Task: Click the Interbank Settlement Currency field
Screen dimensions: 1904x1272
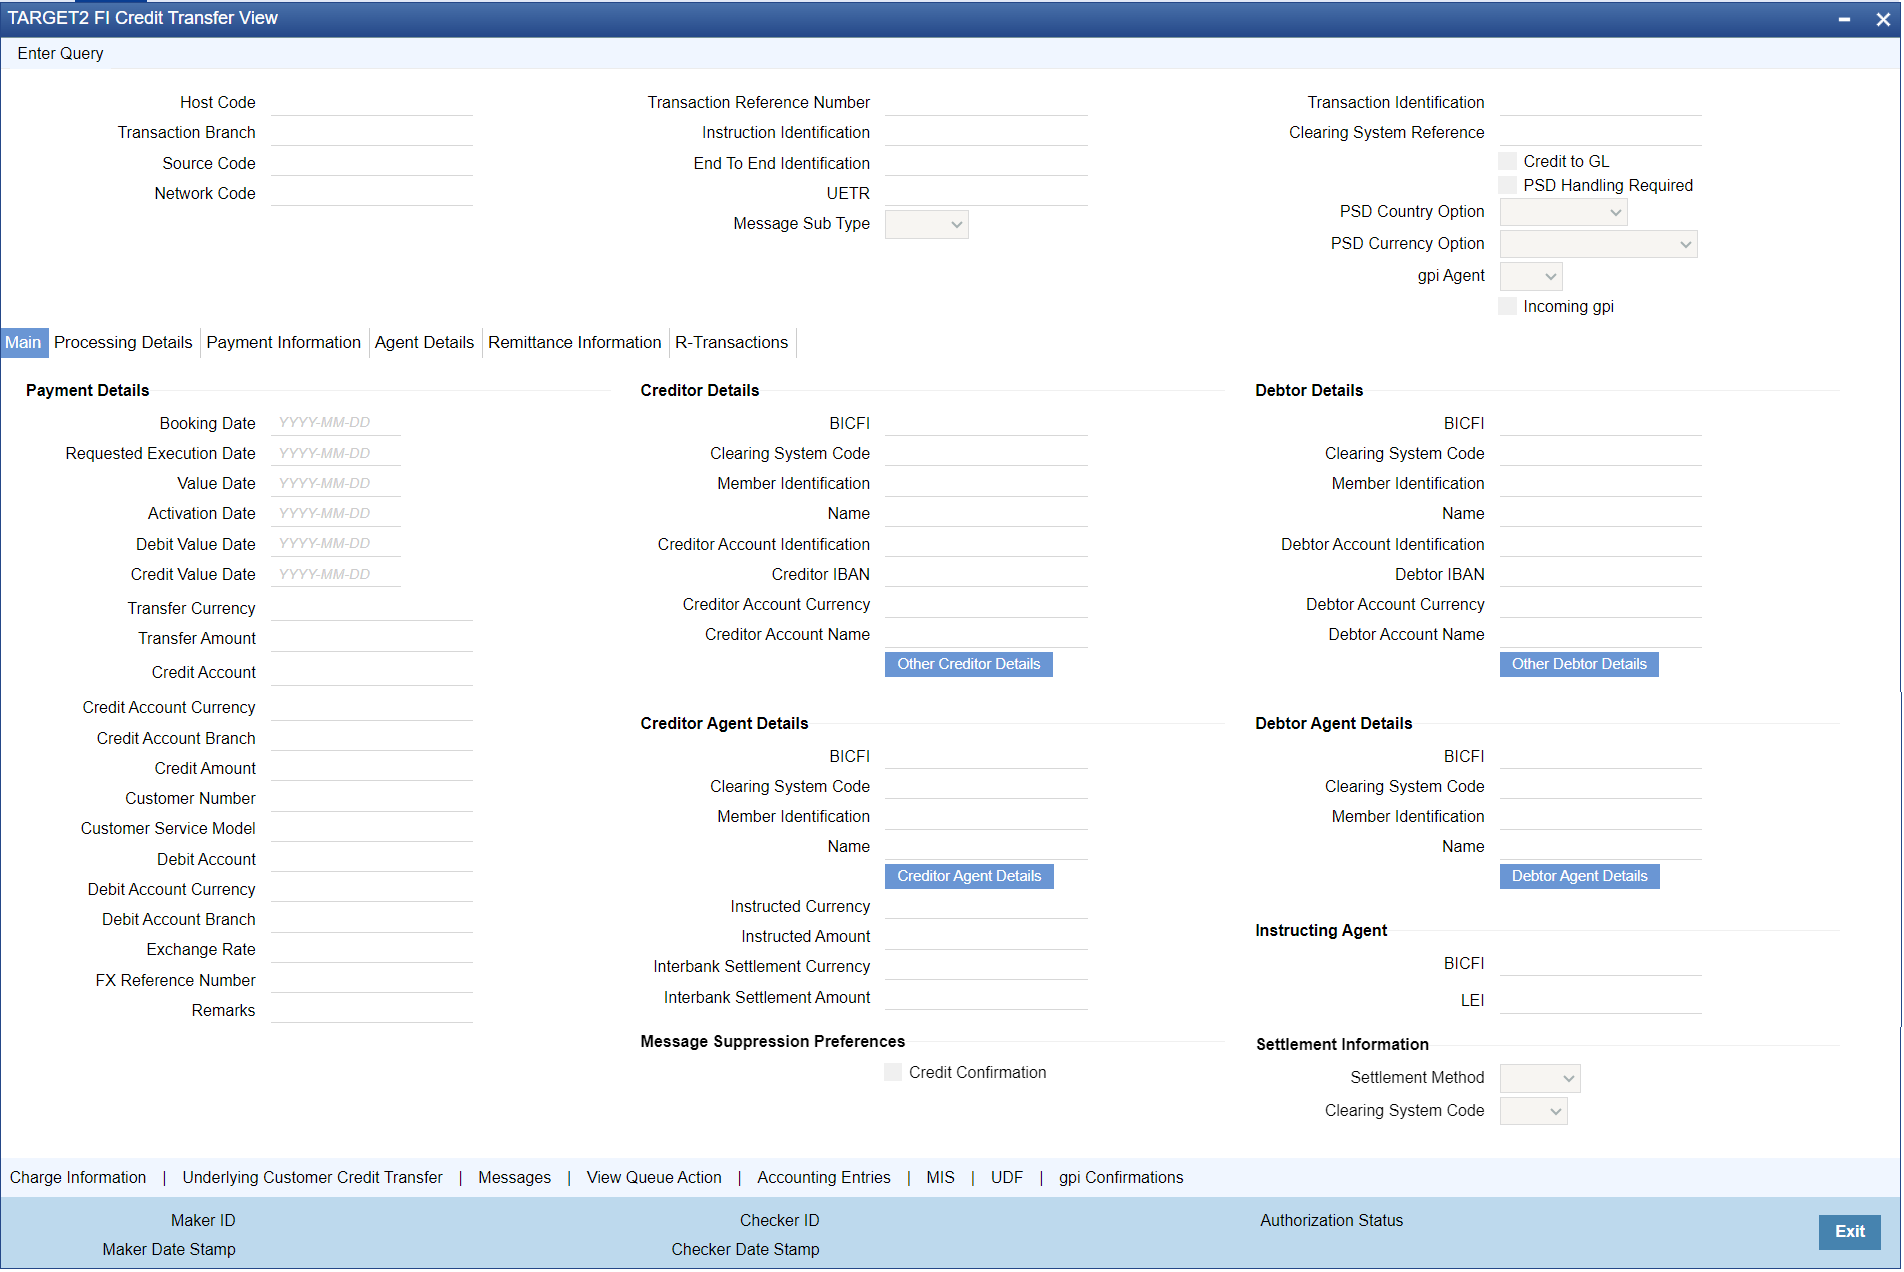Action: point(986,967)
